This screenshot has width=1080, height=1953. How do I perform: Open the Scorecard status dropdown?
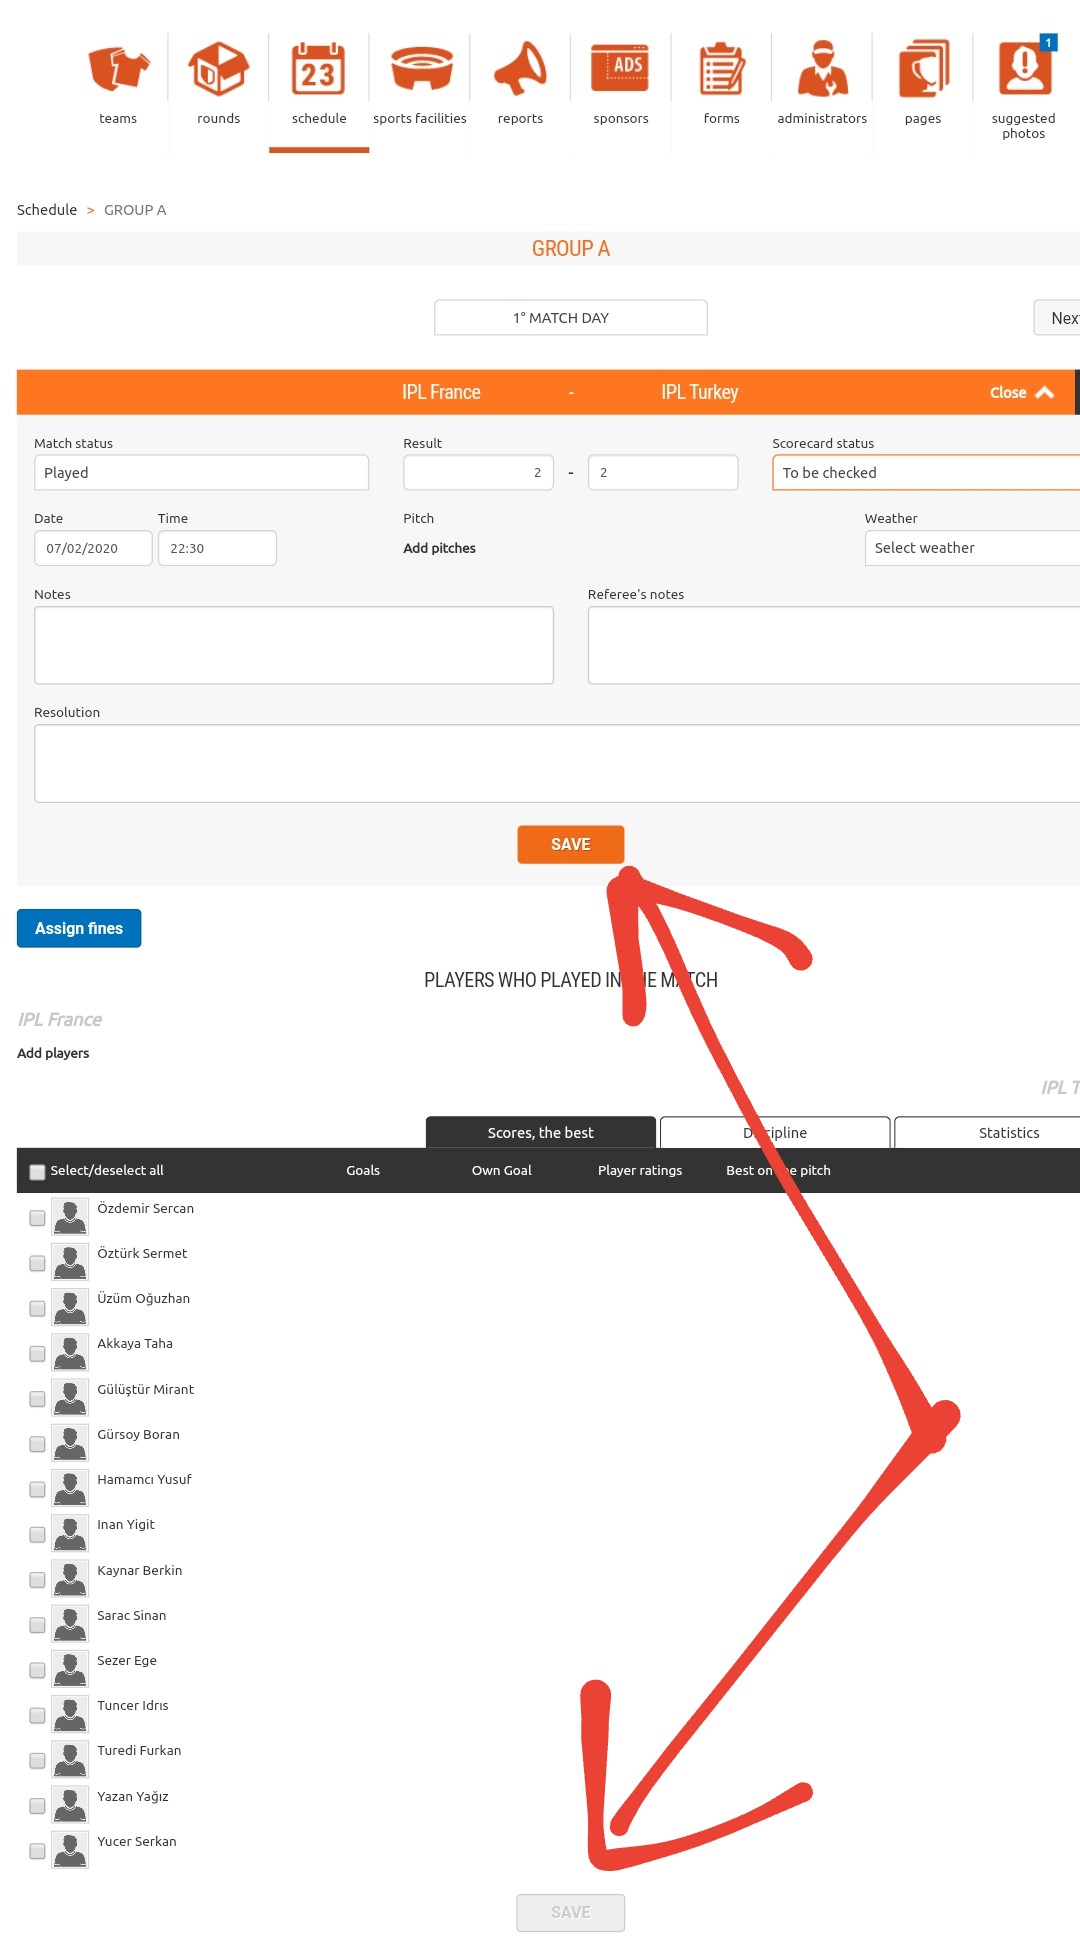coord(926,473)
